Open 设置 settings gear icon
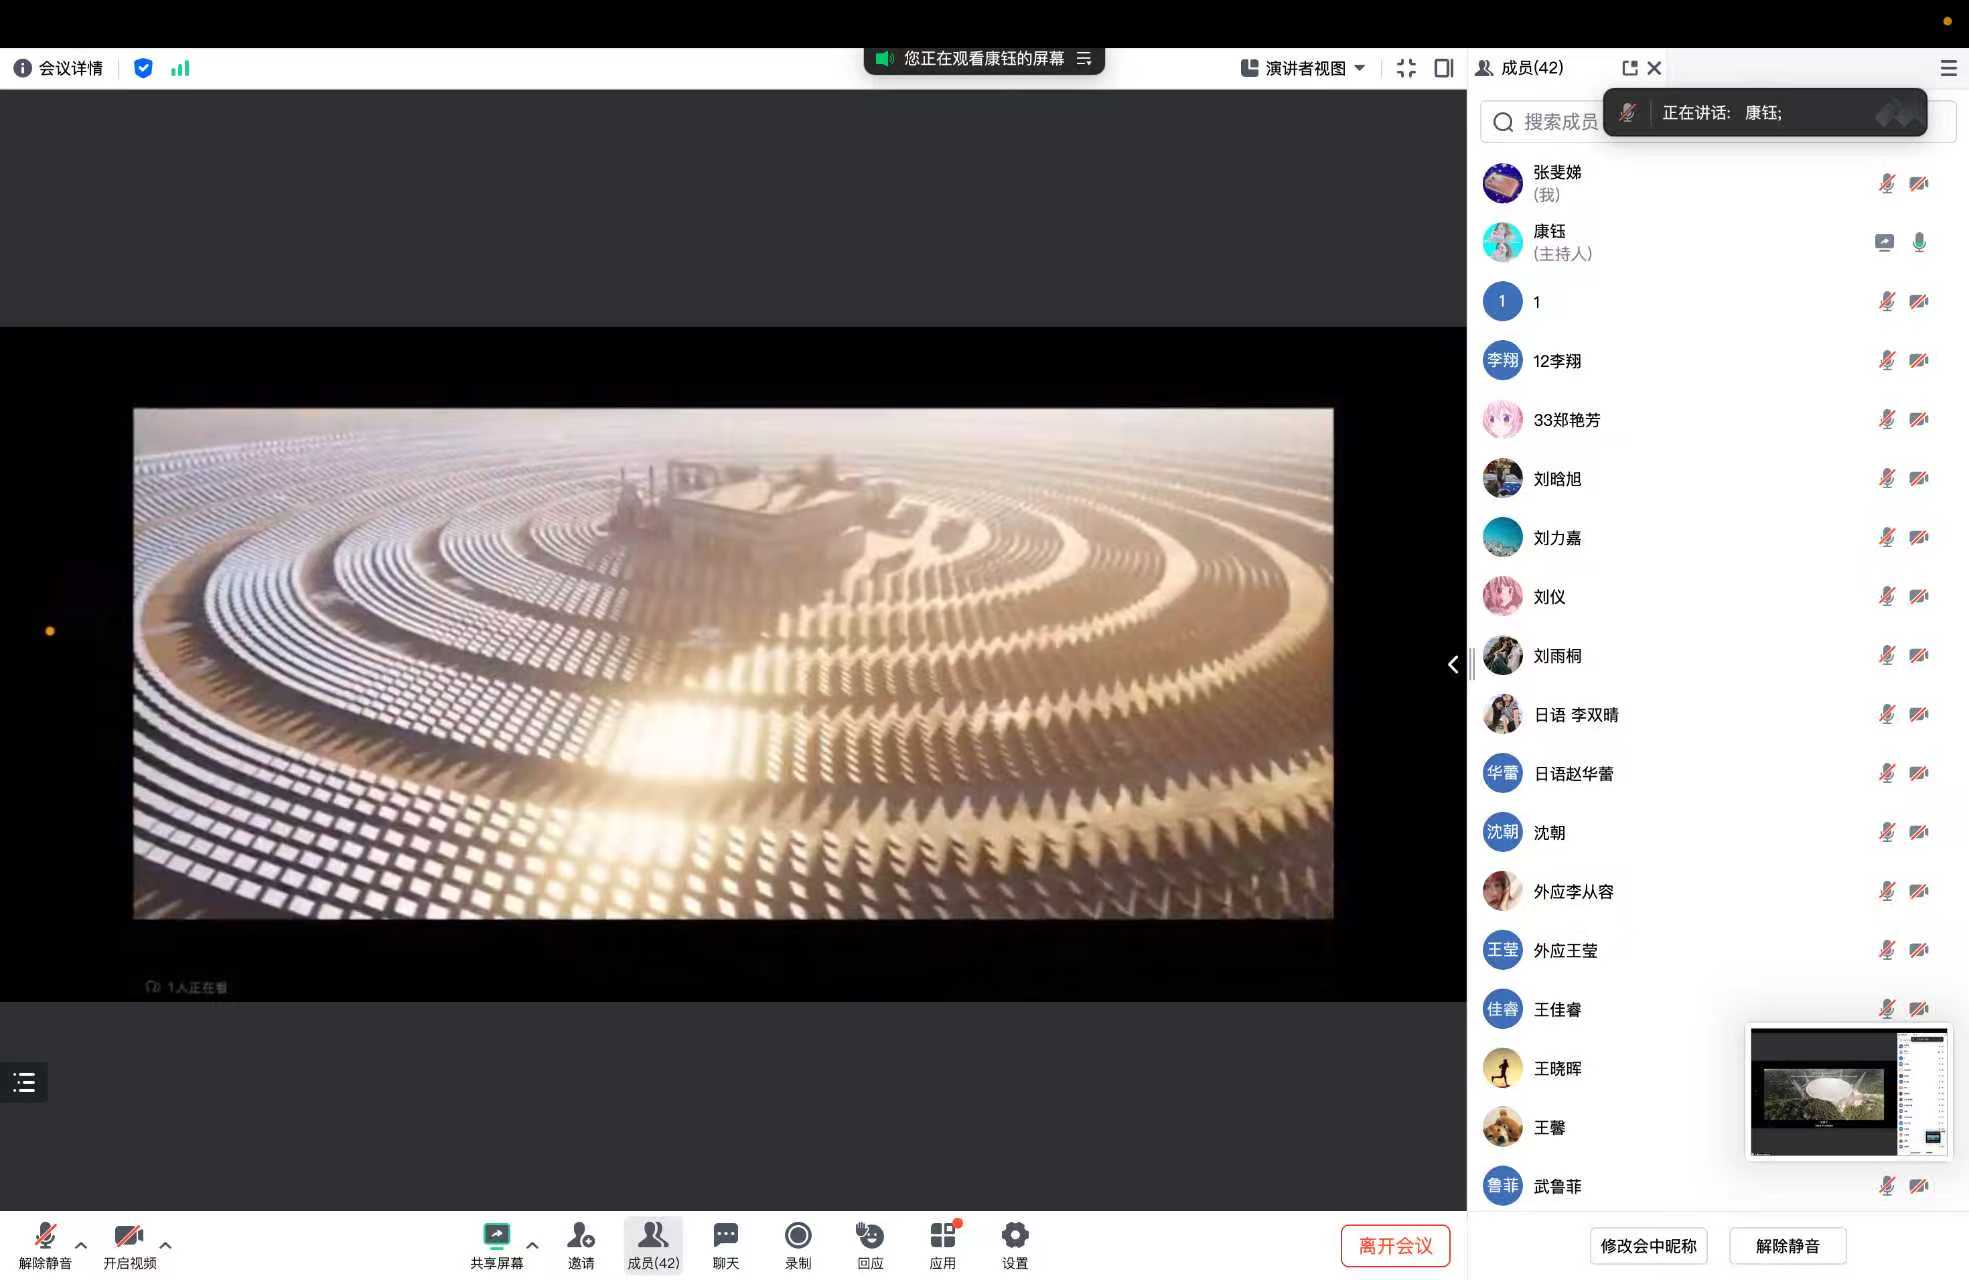 (1014, 1237)
